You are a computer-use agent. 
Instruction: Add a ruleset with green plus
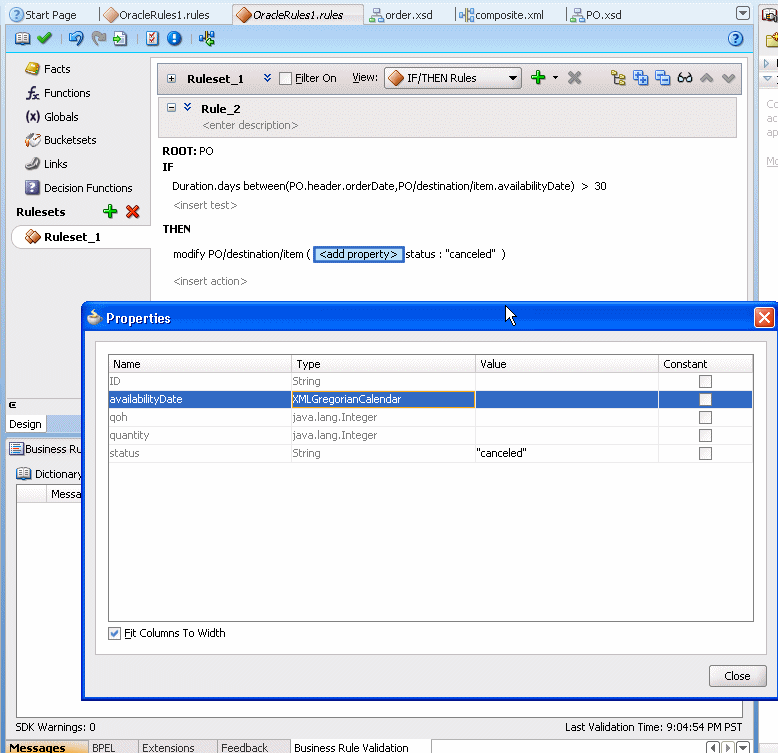(110, 212)
